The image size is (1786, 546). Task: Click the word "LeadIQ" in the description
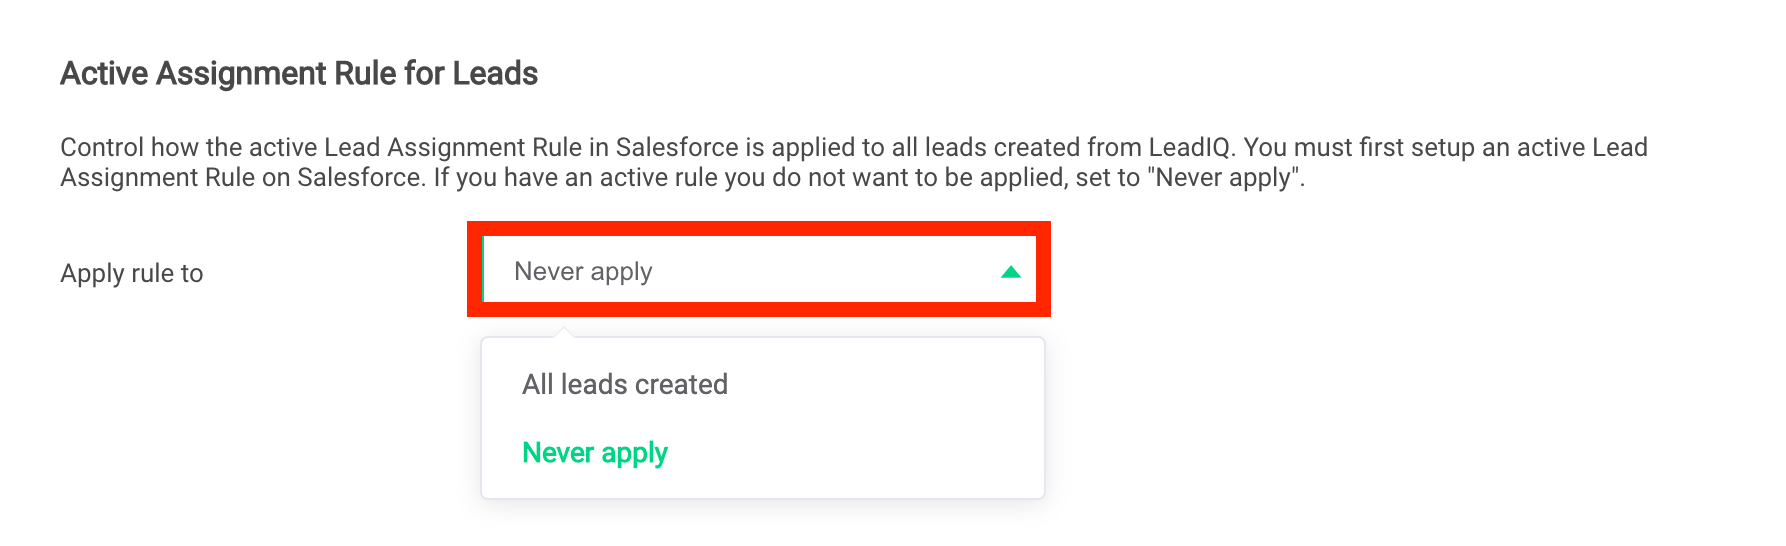coord(1189,148)
